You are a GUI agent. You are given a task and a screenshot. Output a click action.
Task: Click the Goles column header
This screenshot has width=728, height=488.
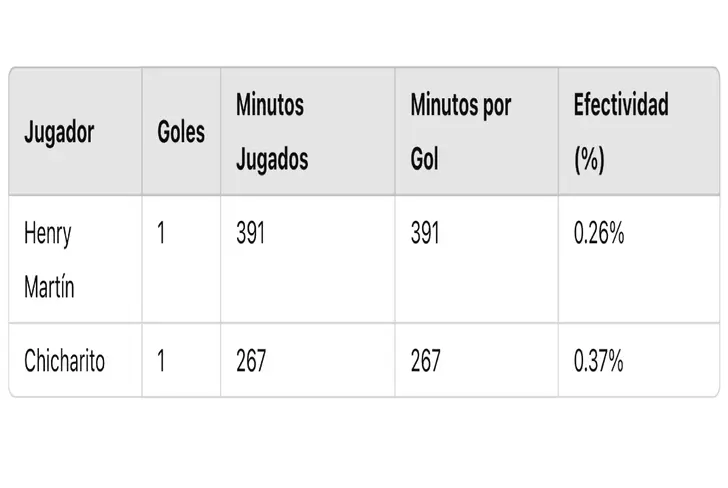181,132
